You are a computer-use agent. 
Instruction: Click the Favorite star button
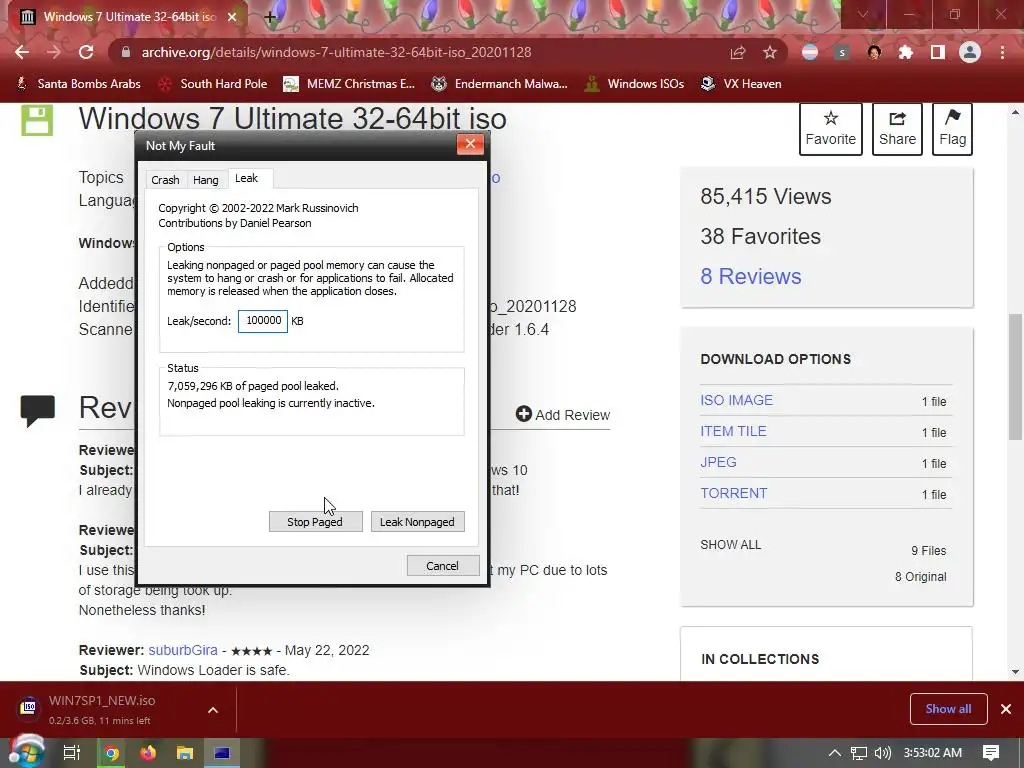pyautogui.click(x=831, y=129)
